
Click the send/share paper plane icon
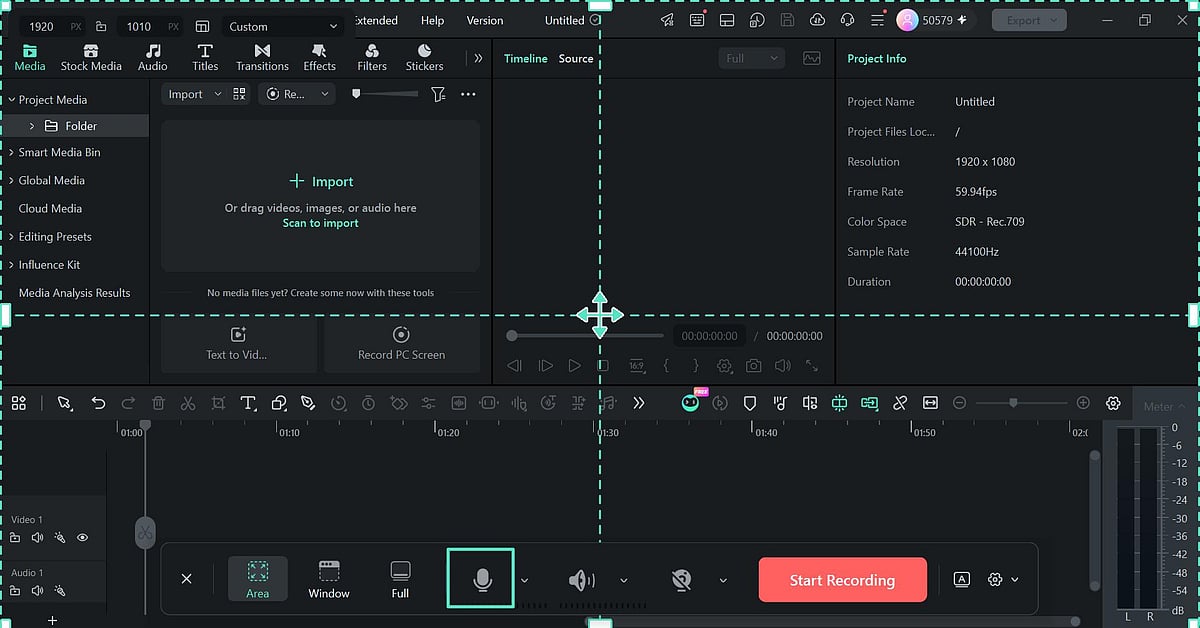pyautogui.click(x=667, y=20)
